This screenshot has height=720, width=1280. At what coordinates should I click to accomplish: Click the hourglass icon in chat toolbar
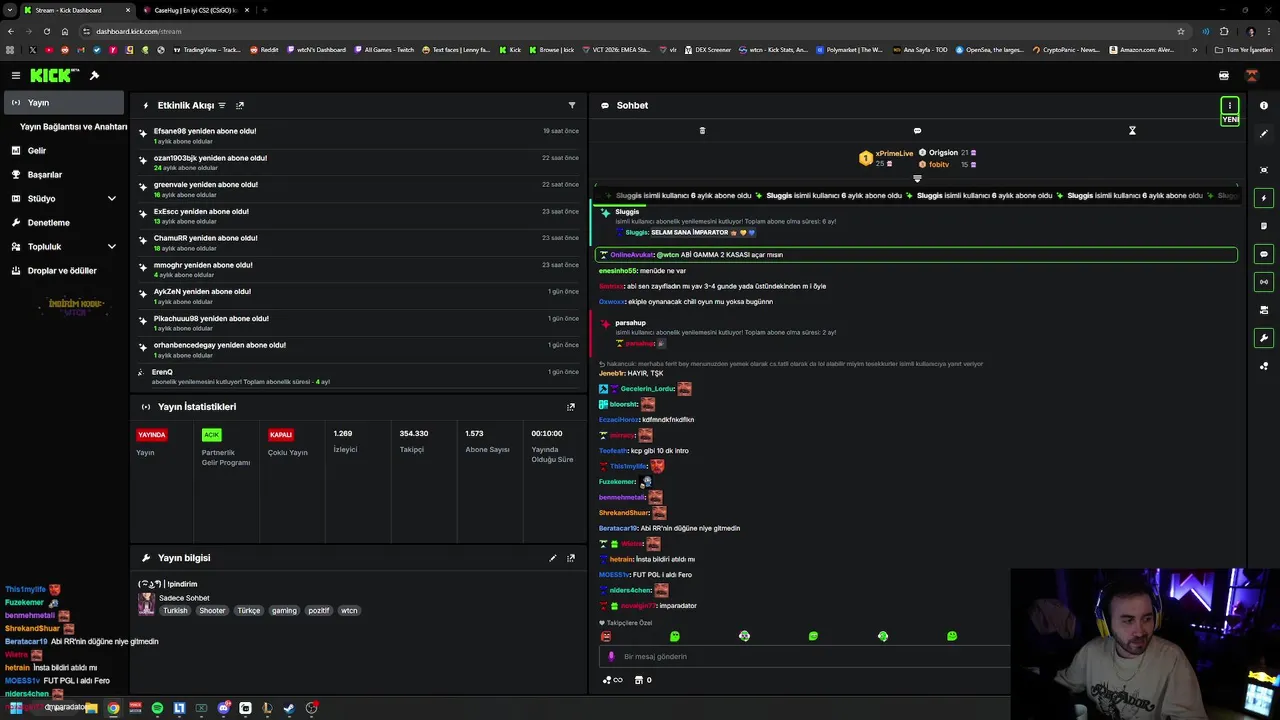point(1132,130)
